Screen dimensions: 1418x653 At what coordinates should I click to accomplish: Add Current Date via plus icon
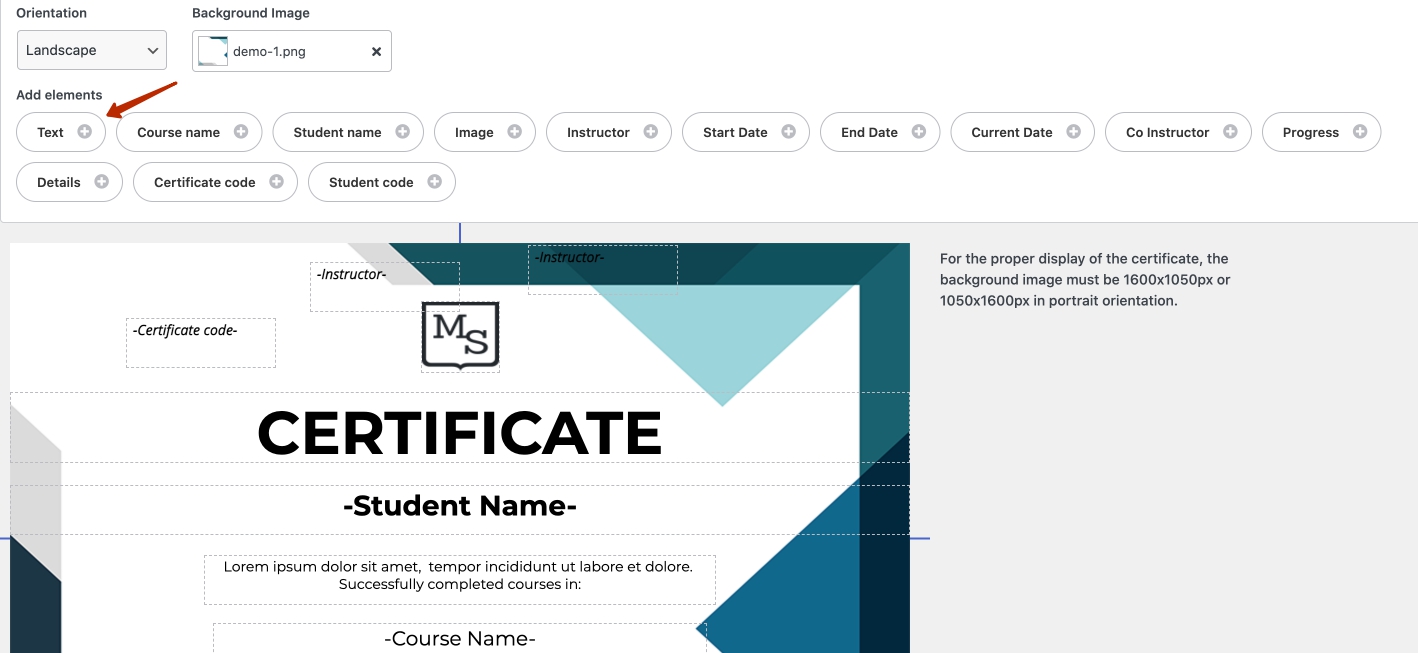[1073, 132]
